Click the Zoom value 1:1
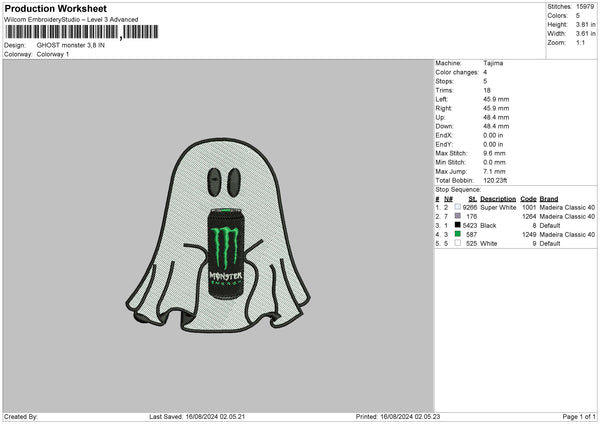Screen dimensions: 600x424 [580, 43]
